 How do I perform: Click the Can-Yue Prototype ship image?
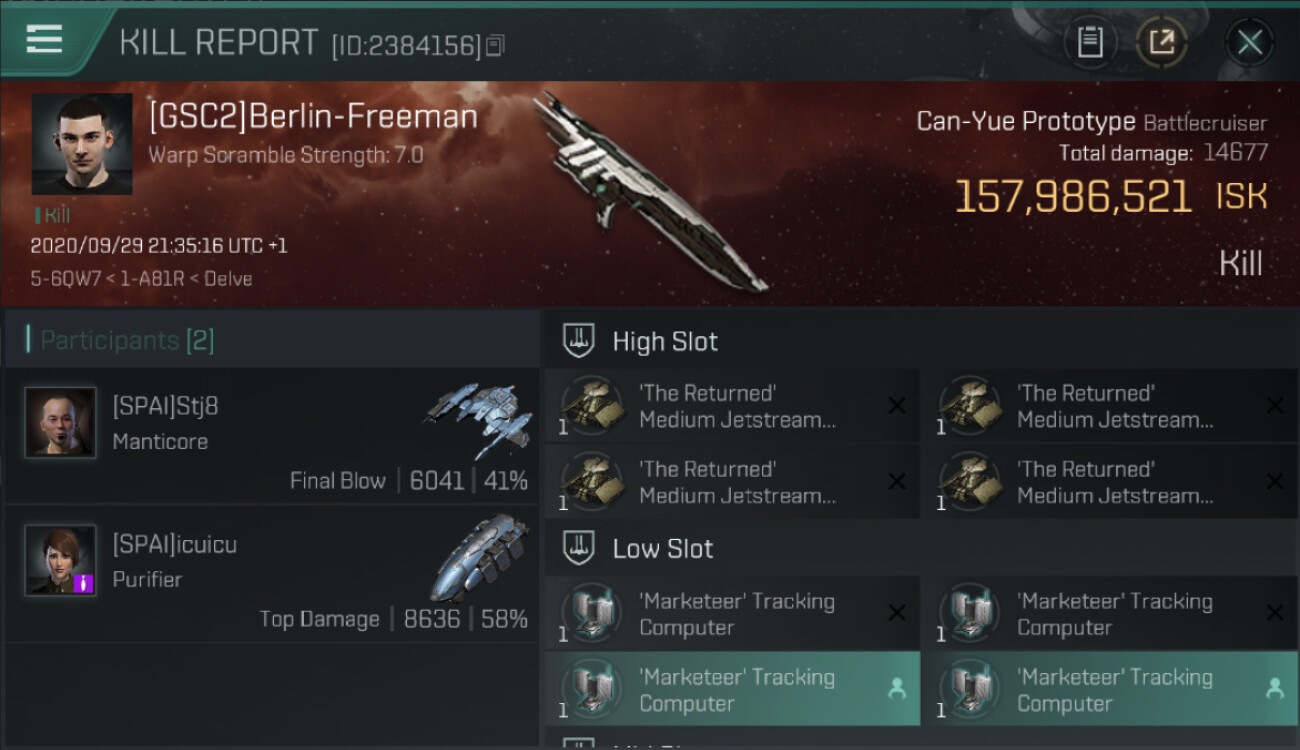648,192
